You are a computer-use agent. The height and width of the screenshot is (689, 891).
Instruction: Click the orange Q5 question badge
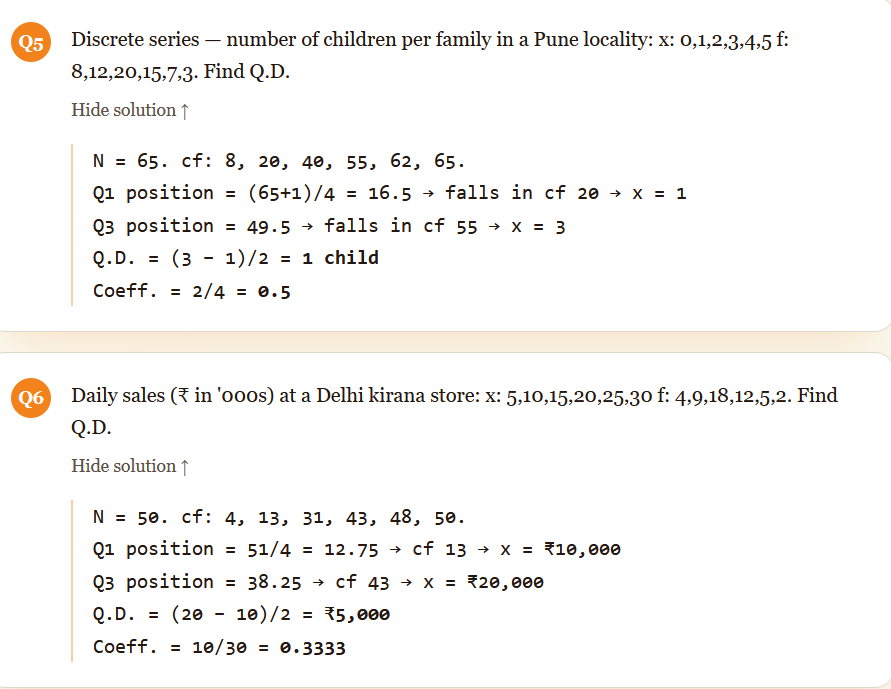32,42
